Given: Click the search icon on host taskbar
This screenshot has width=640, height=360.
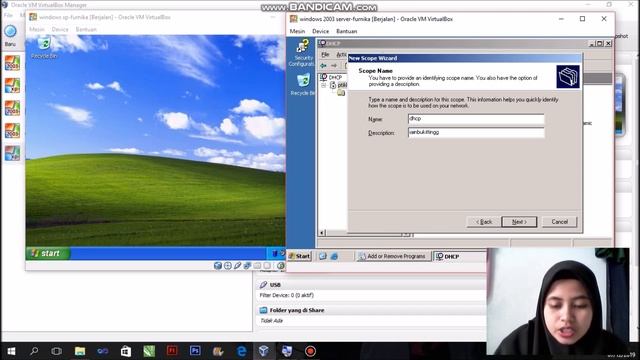Looking at the screenshot, I should pos(34,351).
